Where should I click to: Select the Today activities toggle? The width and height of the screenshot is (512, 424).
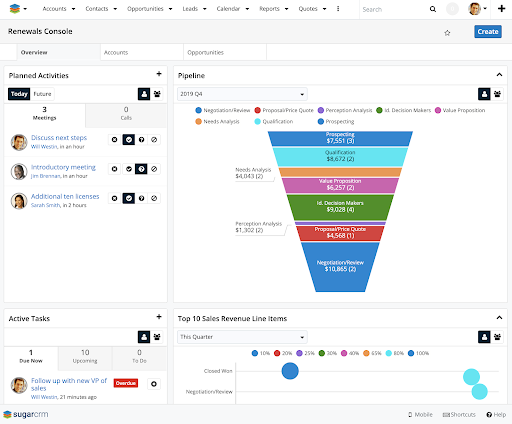19,94
